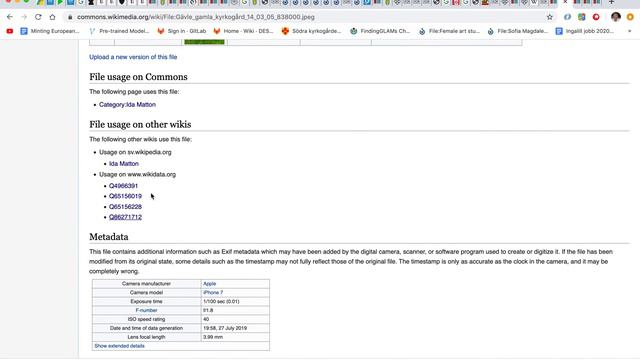Screen dimensions: 640x360
Task: Open Category:Ida Matton link
Action: (127, 104)
